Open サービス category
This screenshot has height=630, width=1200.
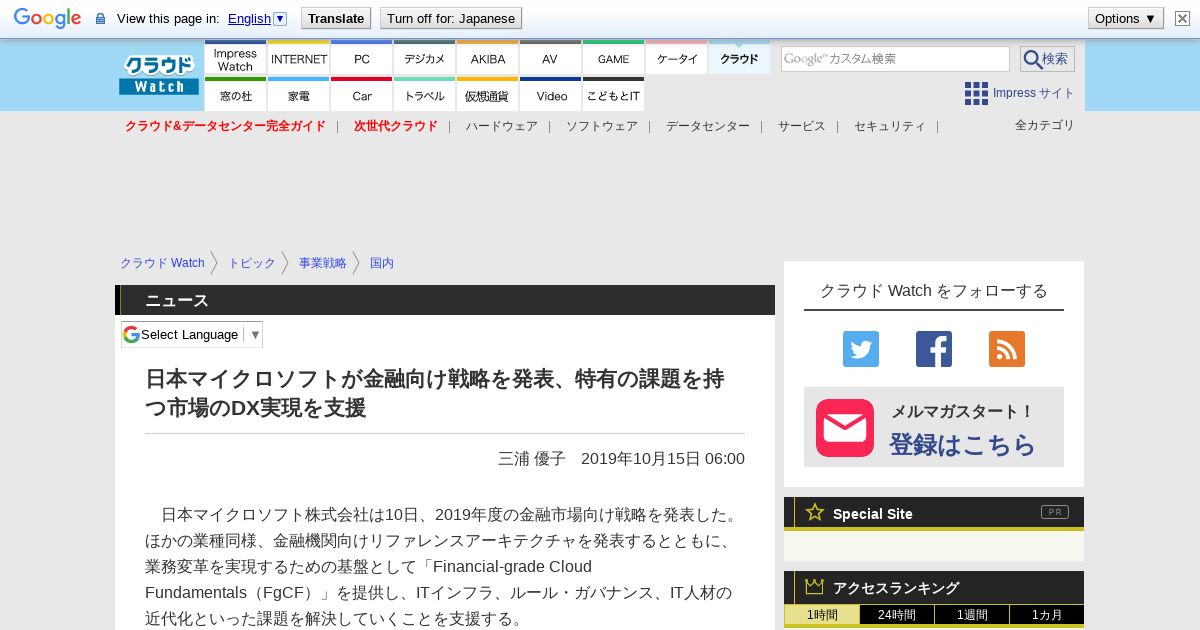click(x=801, y=126)
